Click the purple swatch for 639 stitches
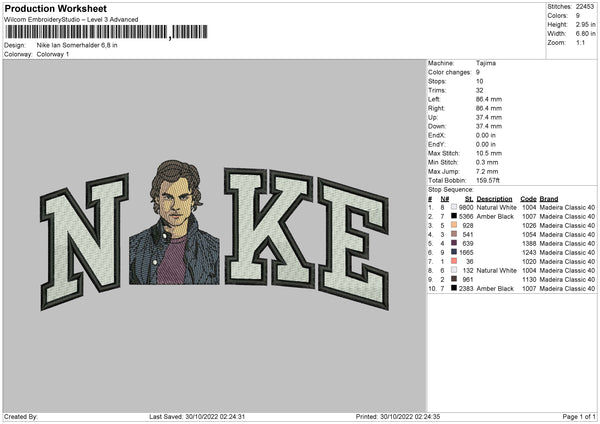Viewport: 600px width, 424px height. [454, 243]
